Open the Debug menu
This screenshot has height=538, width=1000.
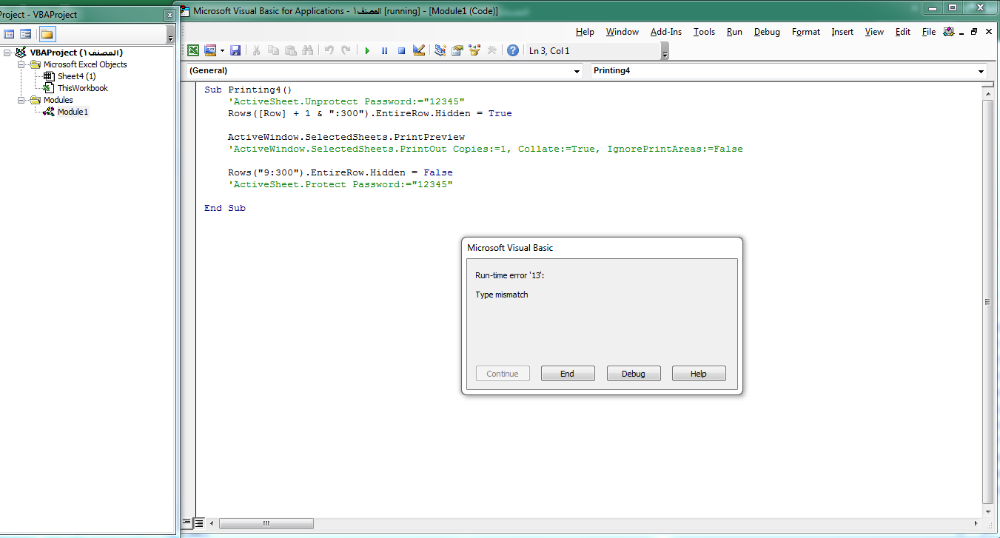tap(767, 32)
